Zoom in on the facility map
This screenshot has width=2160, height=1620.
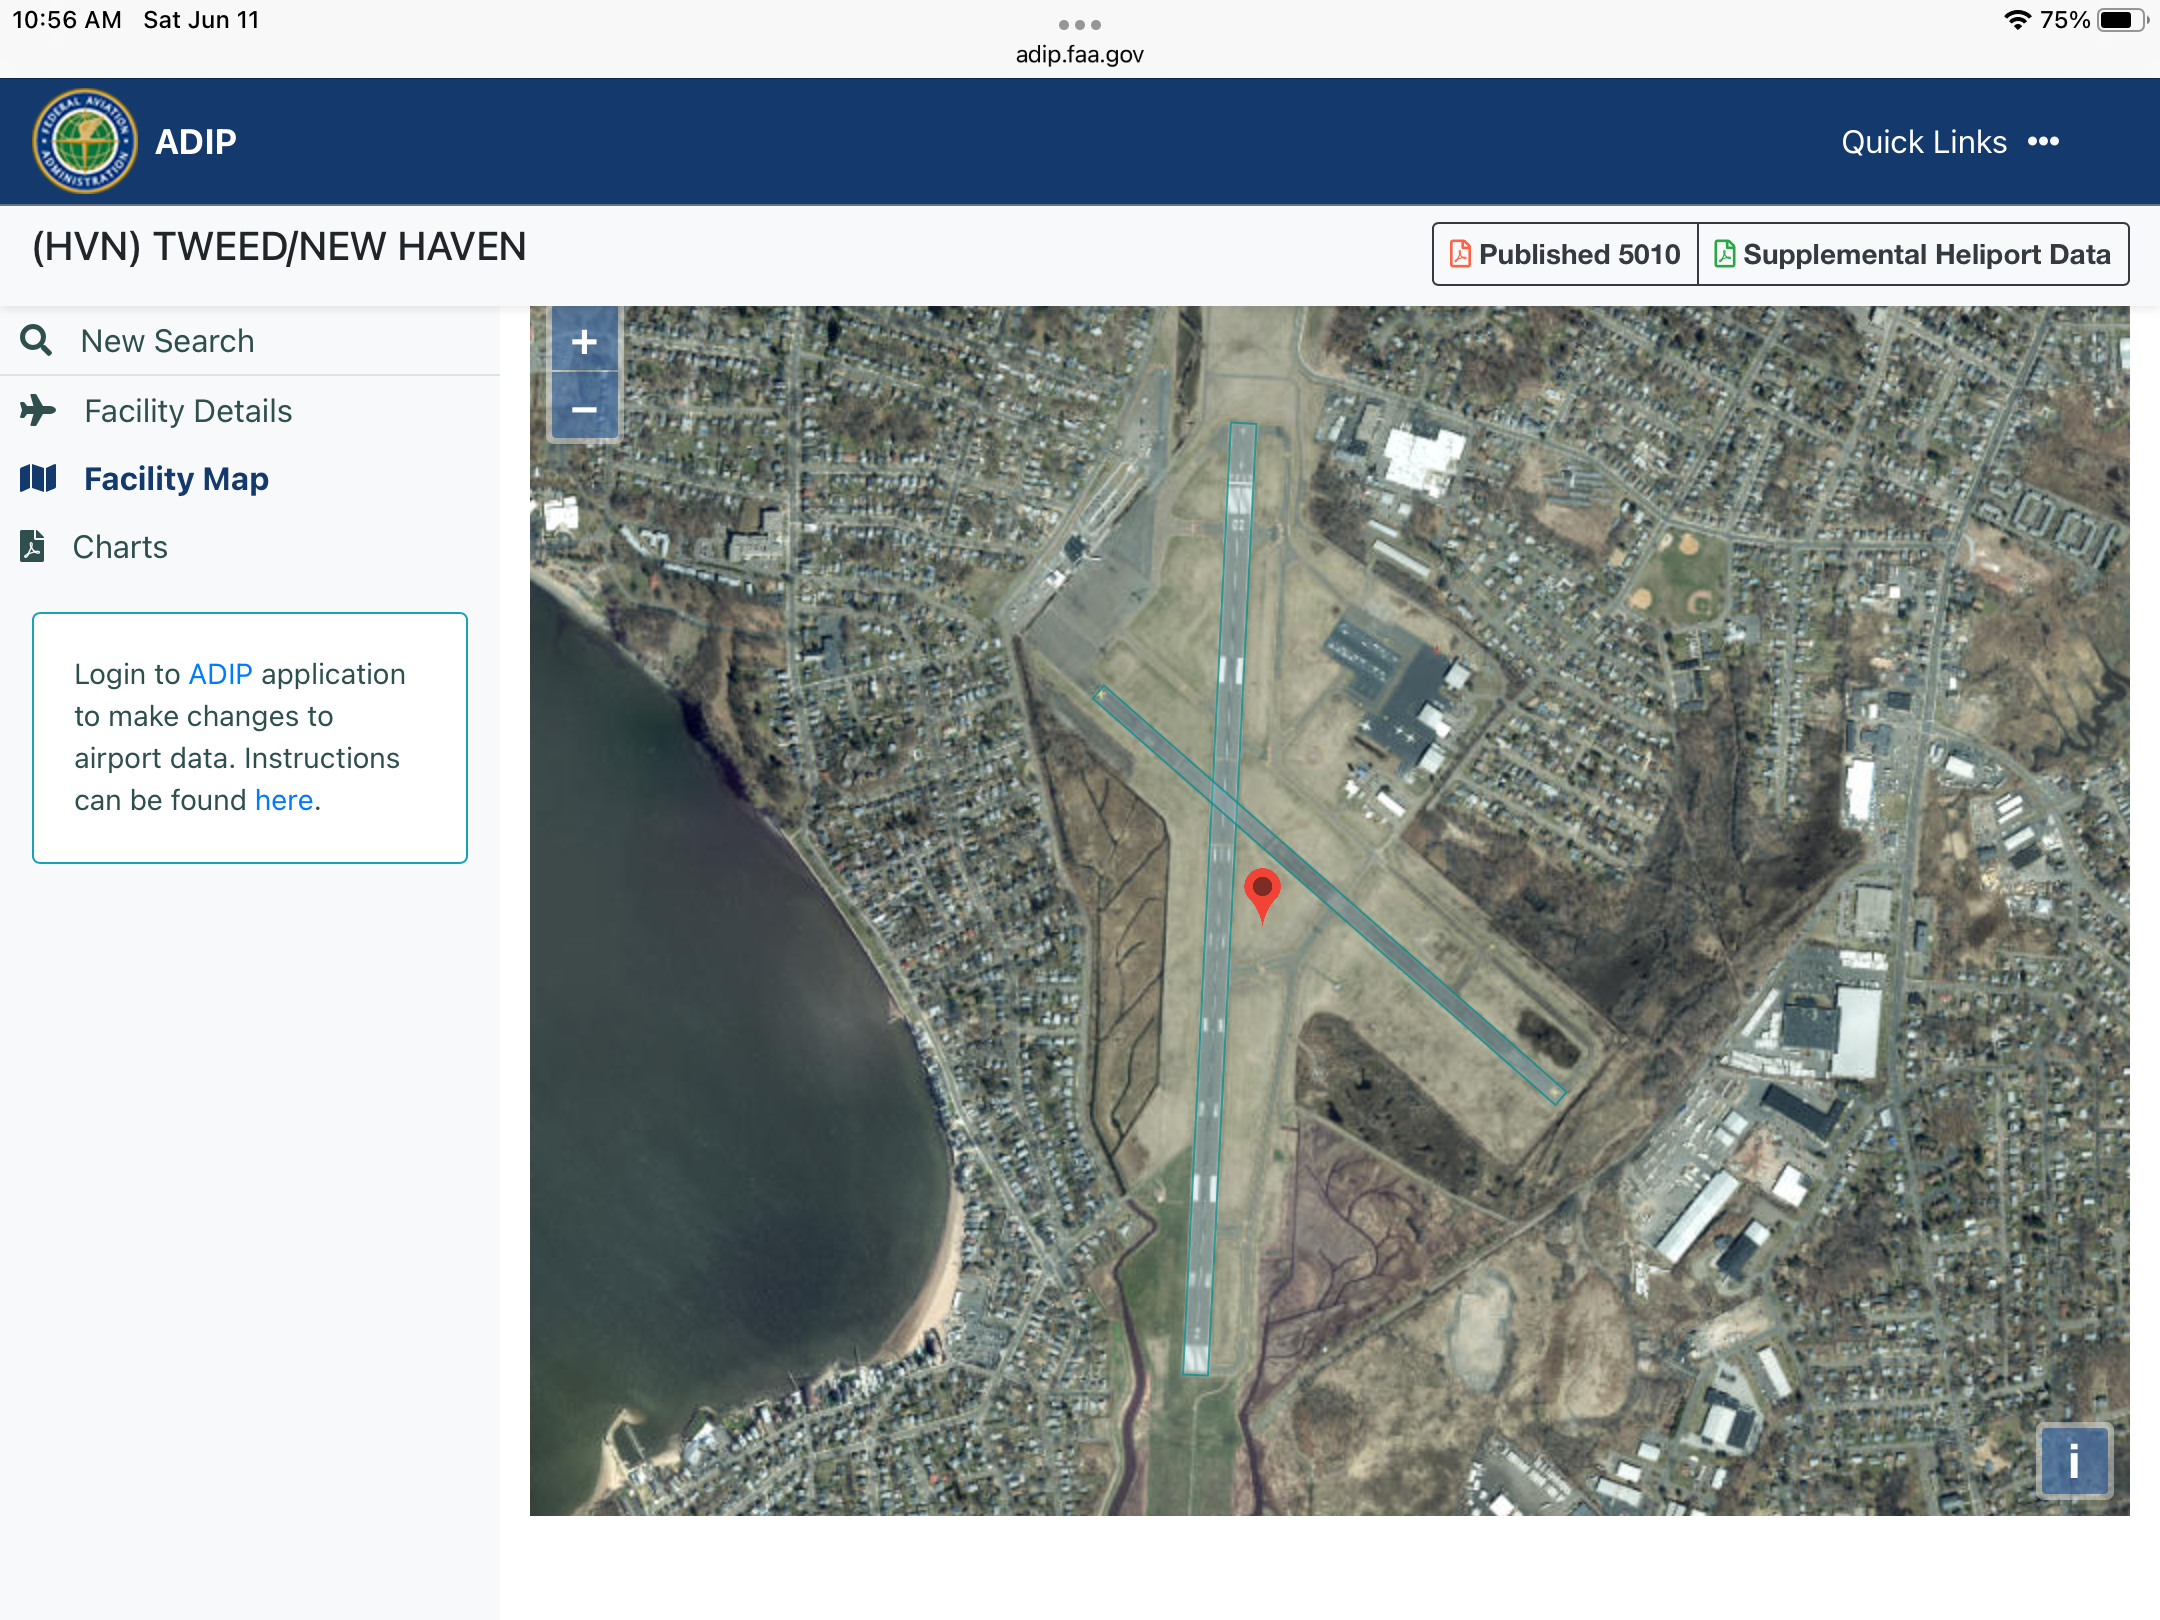(585, 341)
